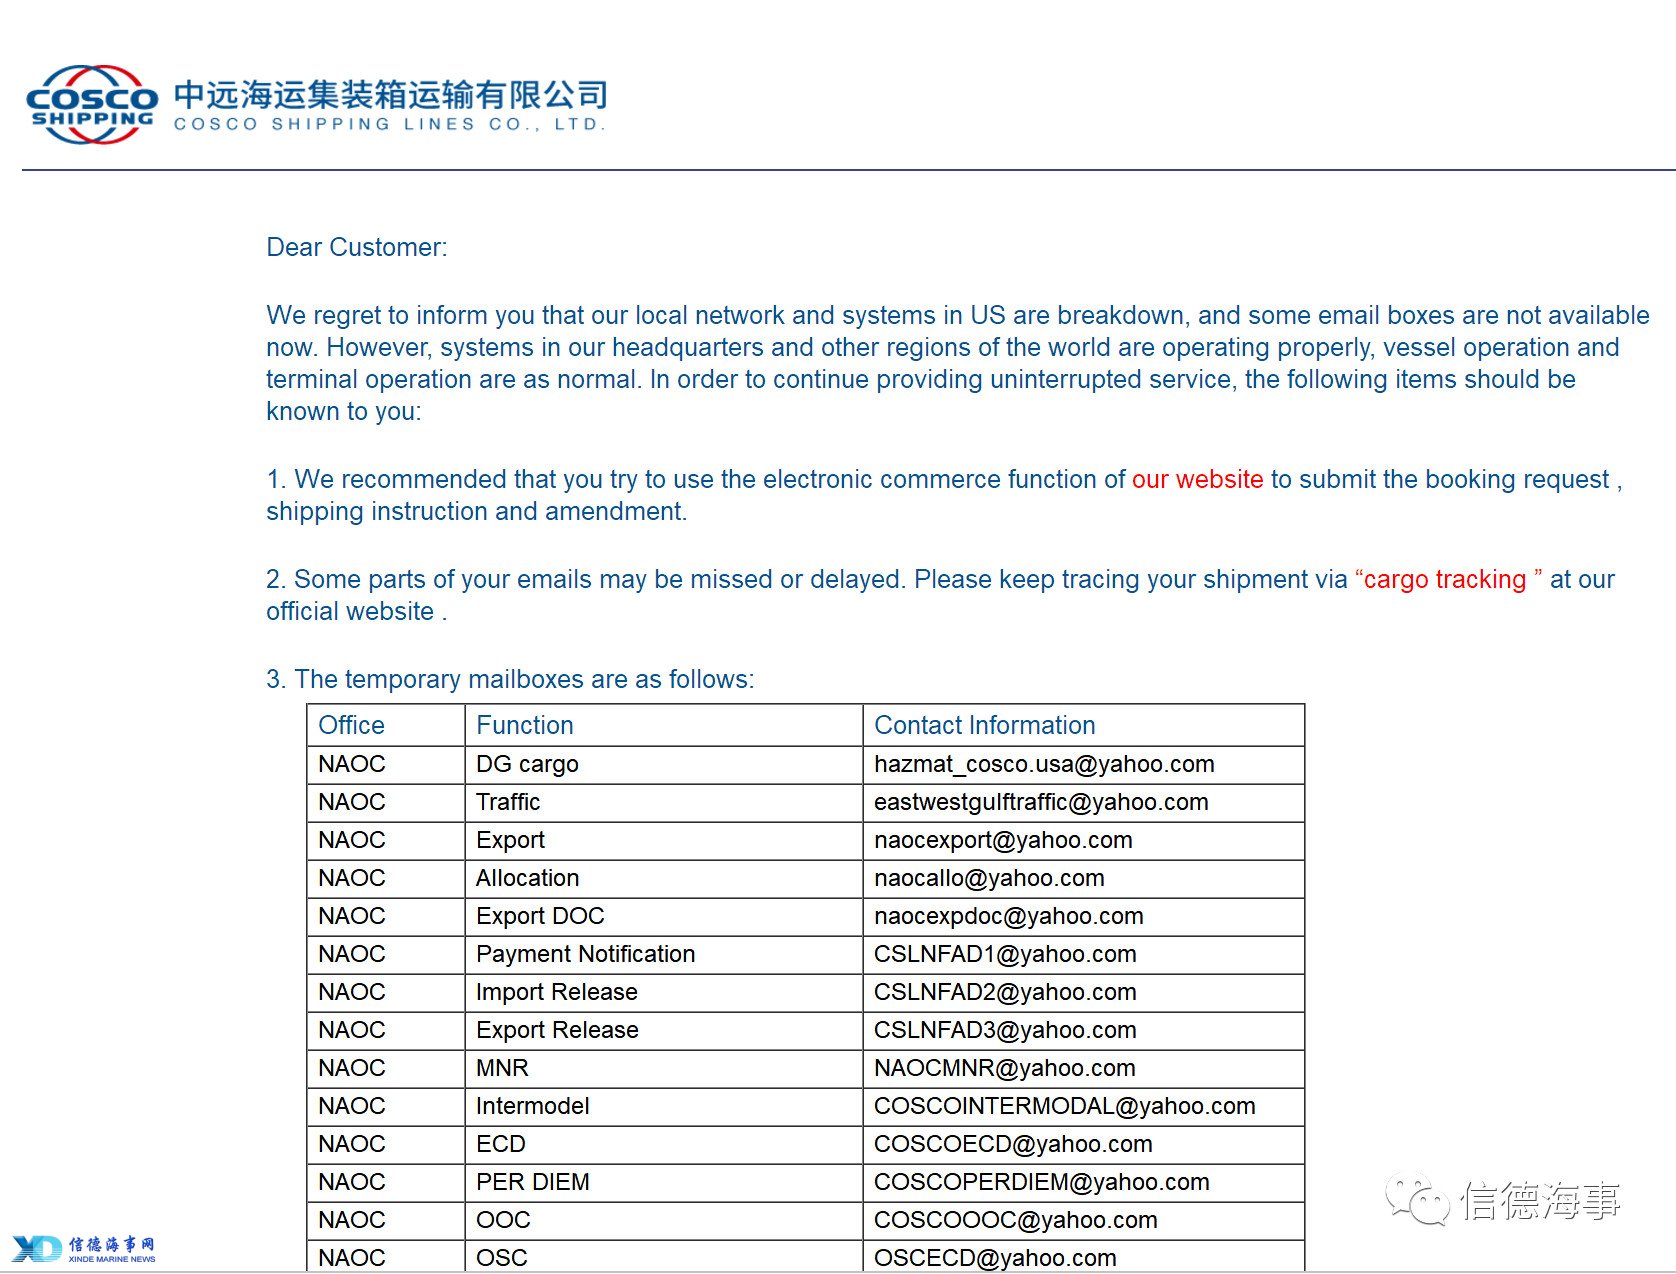1676x1274 pixels.
Task: Select email naocallo@yahoo.com
Action: [x=989, y=878]
